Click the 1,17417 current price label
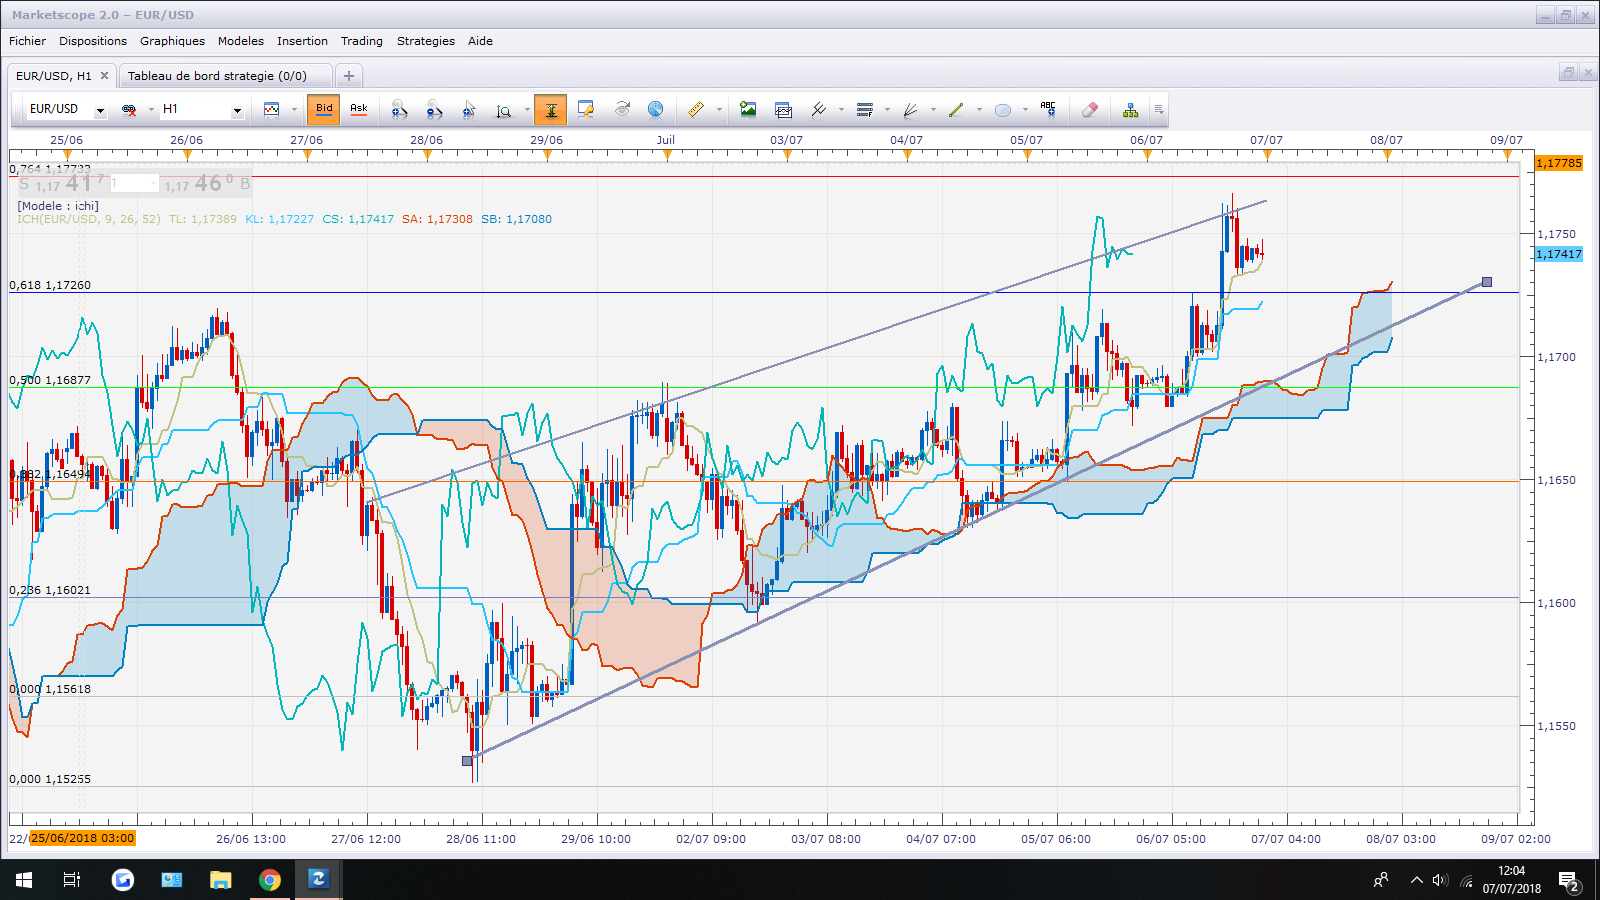Screen dimensions: 1600x900 [x=1559, y=254]
